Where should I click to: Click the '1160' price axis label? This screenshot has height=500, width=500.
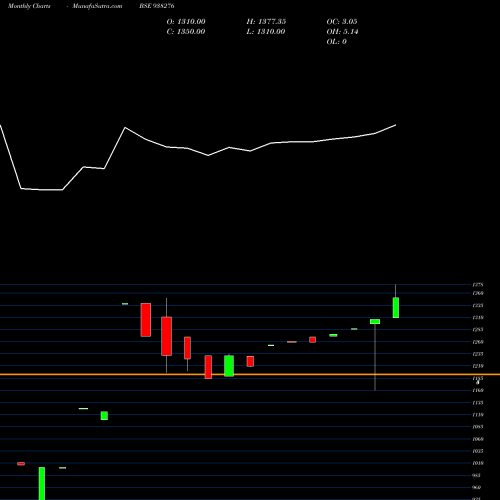click(478, 390)
